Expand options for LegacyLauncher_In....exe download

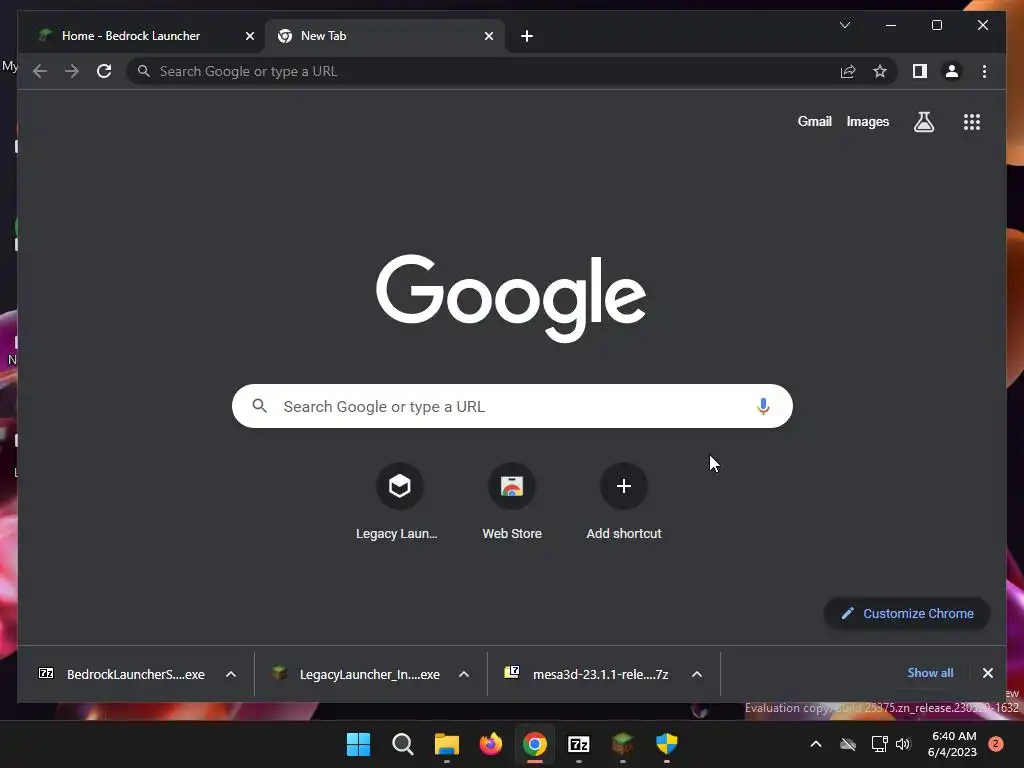tap(464, 674)
